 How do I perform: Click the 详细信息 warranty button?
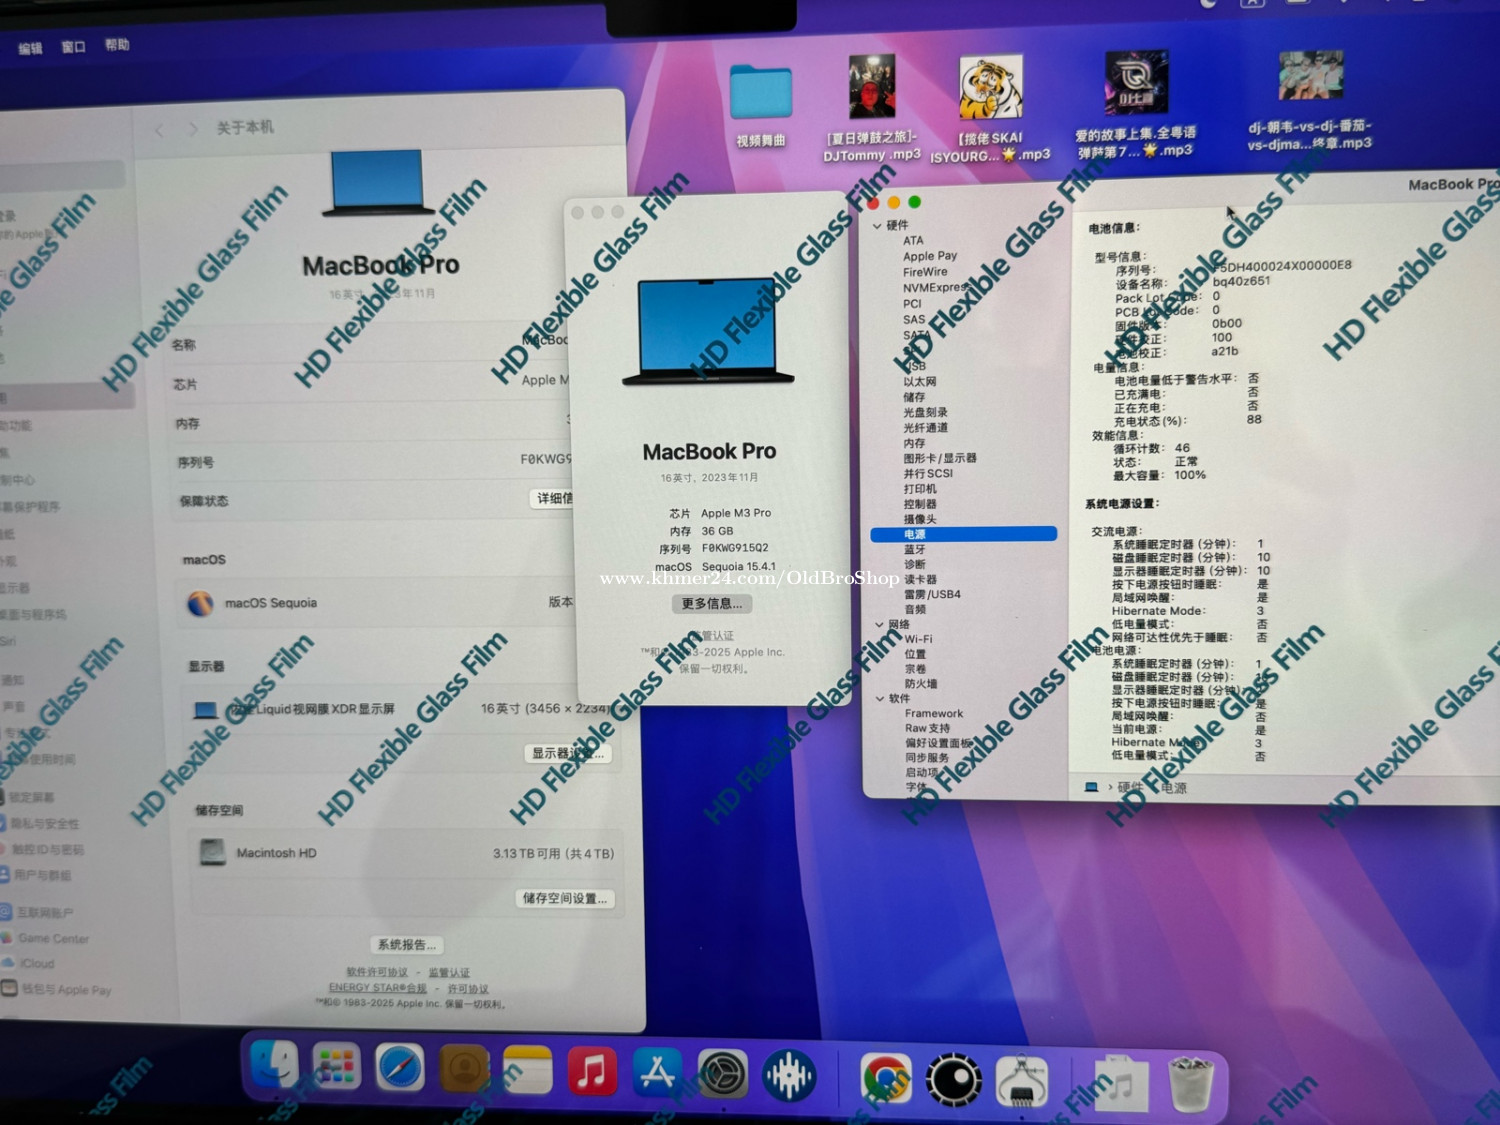(x=552, y=498)
